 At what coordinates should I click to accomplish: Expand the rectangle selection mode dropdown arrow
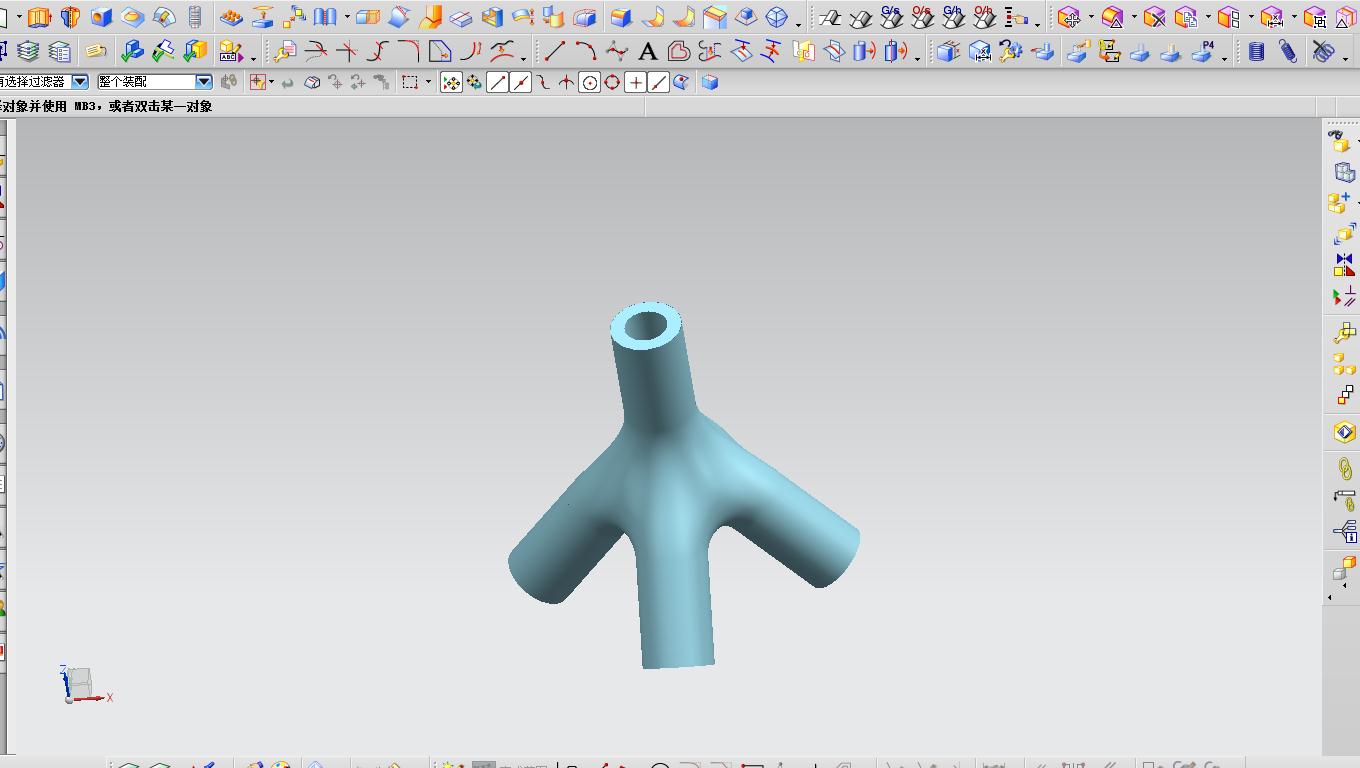click(x=428, y=83)
